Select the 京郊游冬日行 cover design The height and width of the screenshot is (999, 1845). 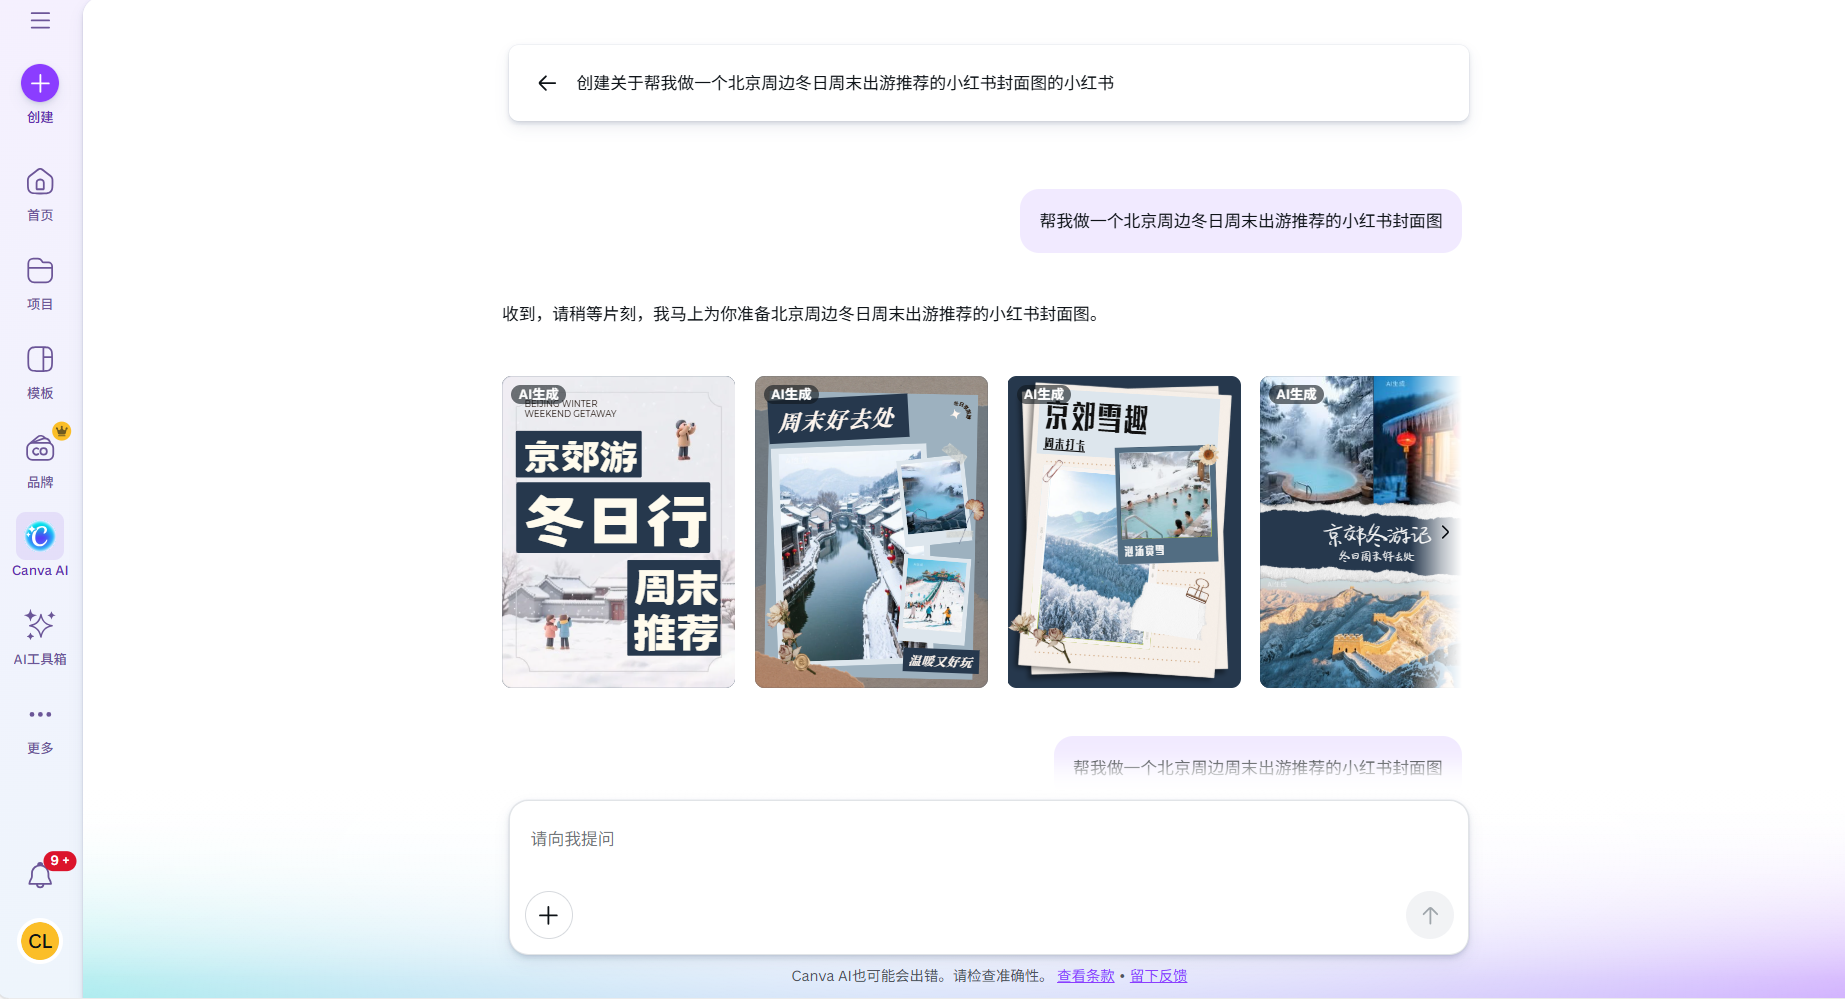click(617, 531)
